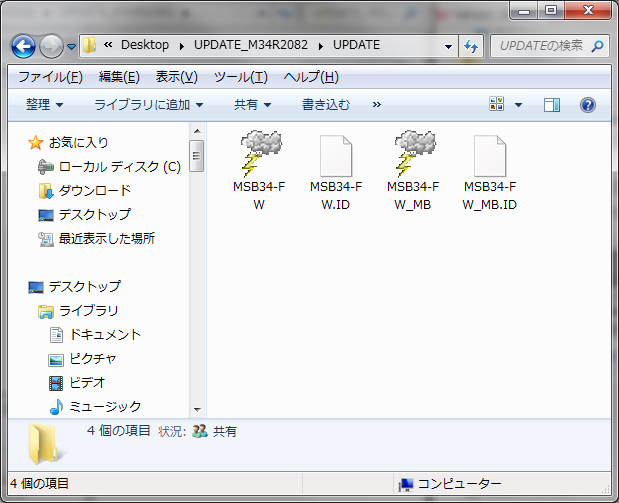Expand the 整理 dropdown menu

(x=44, y=104)
